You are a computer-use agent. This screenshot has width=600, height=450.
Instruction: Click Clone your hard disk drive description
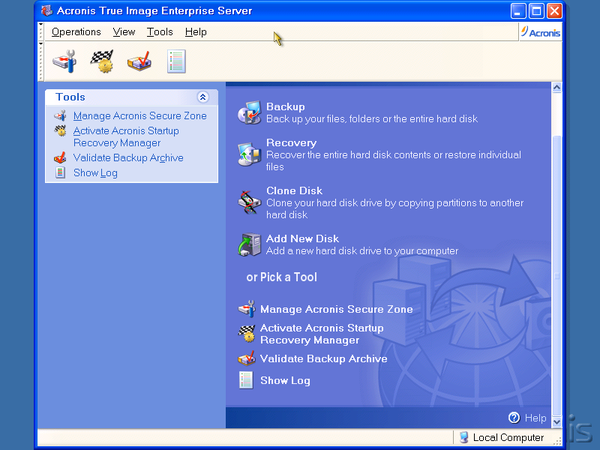coord(395,209)
